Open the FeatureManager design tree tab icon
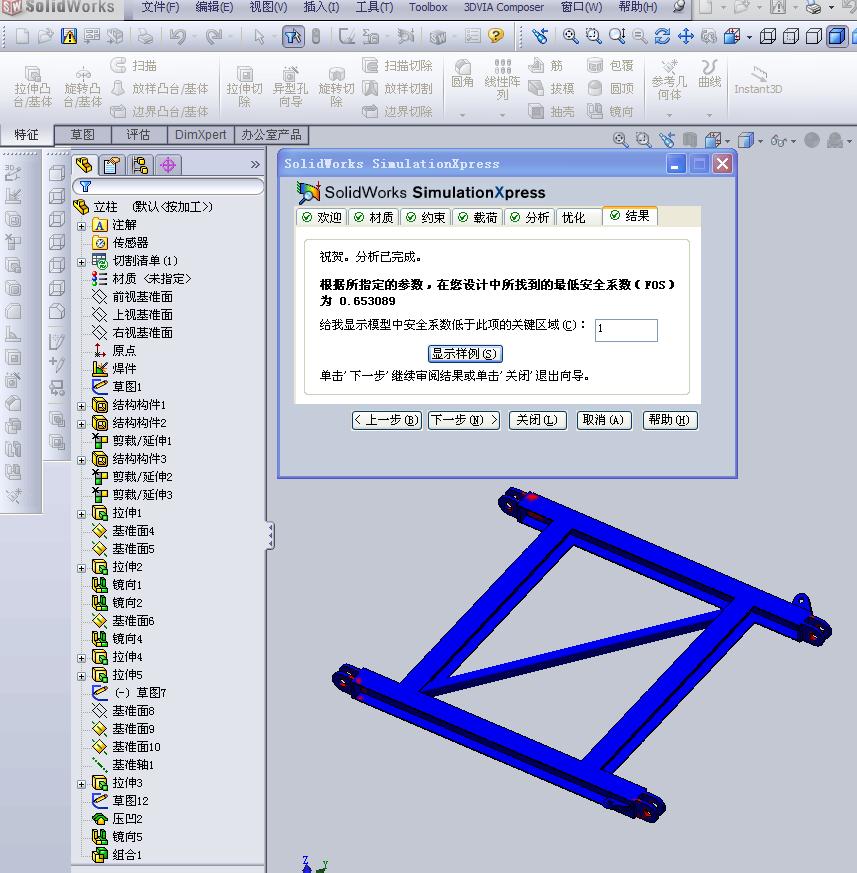 point(85,165)
